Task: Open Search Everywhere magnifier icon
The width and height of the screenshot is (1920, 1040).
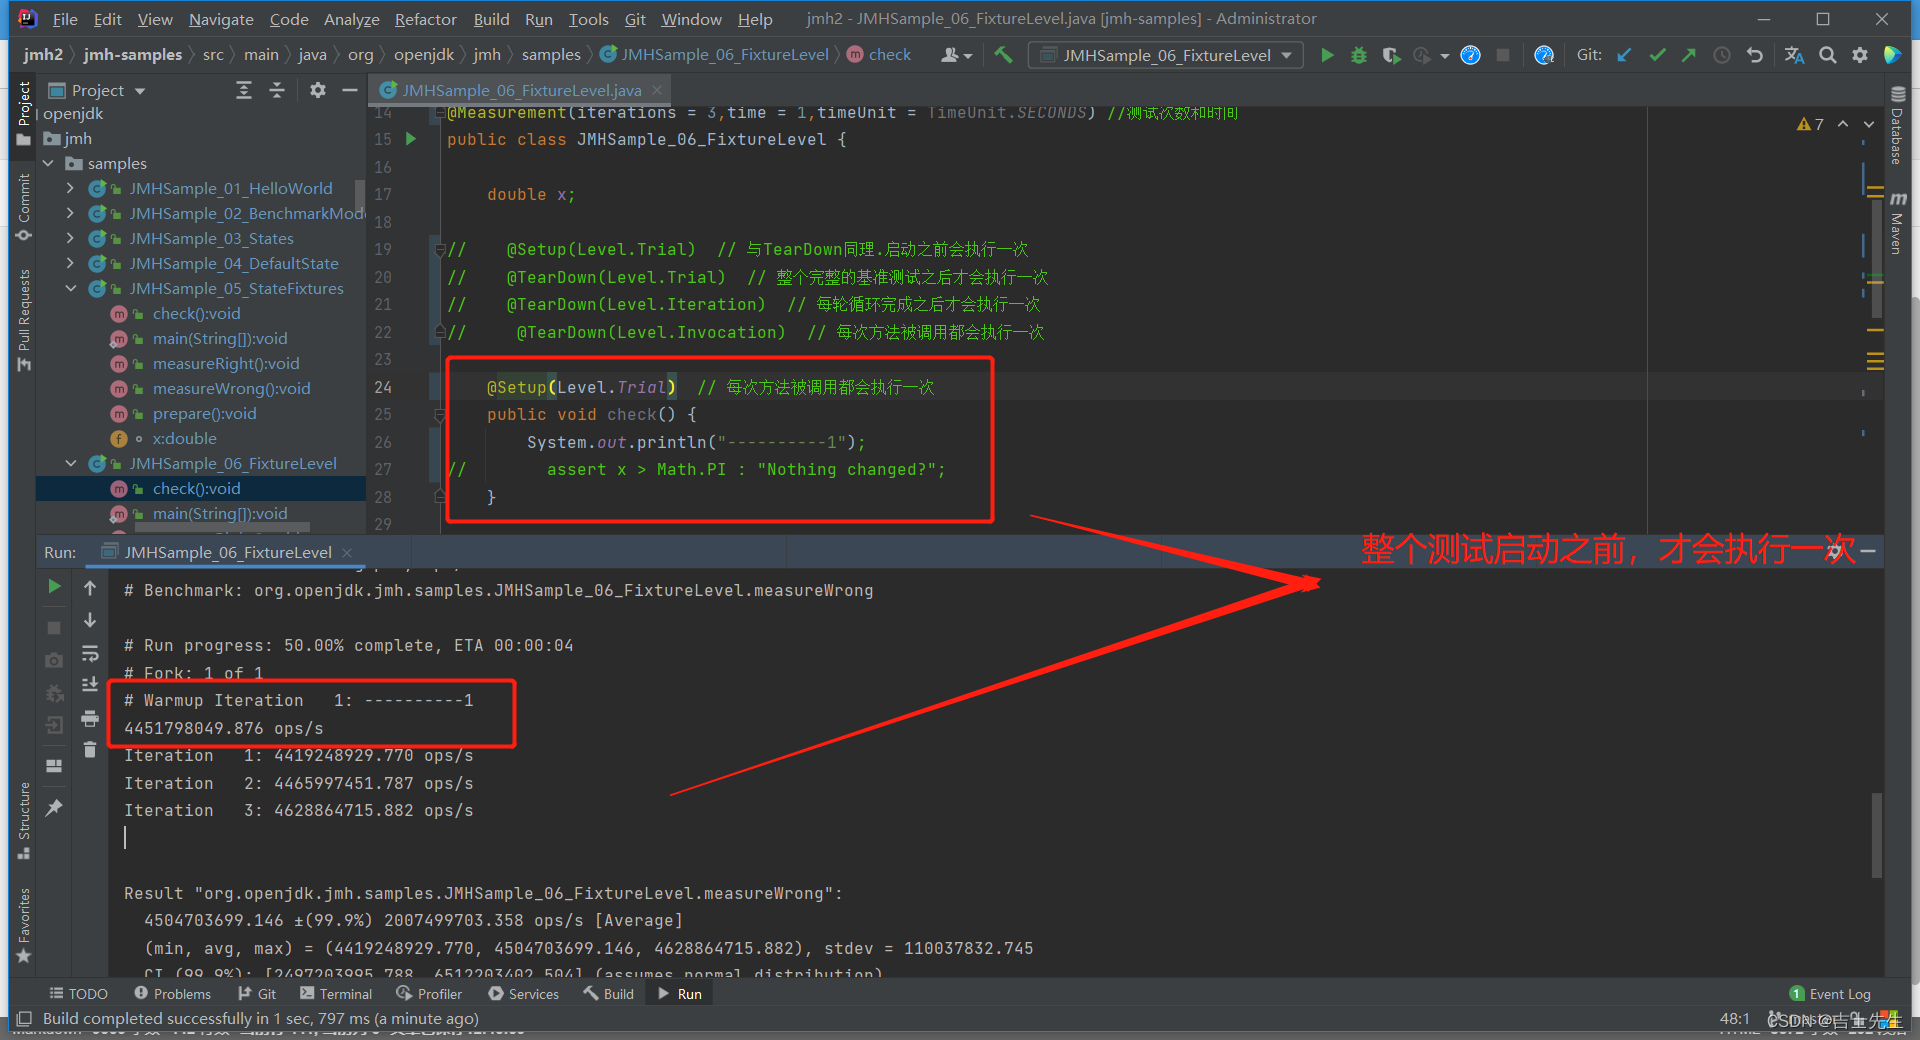Action: (x=1828, y=55)
